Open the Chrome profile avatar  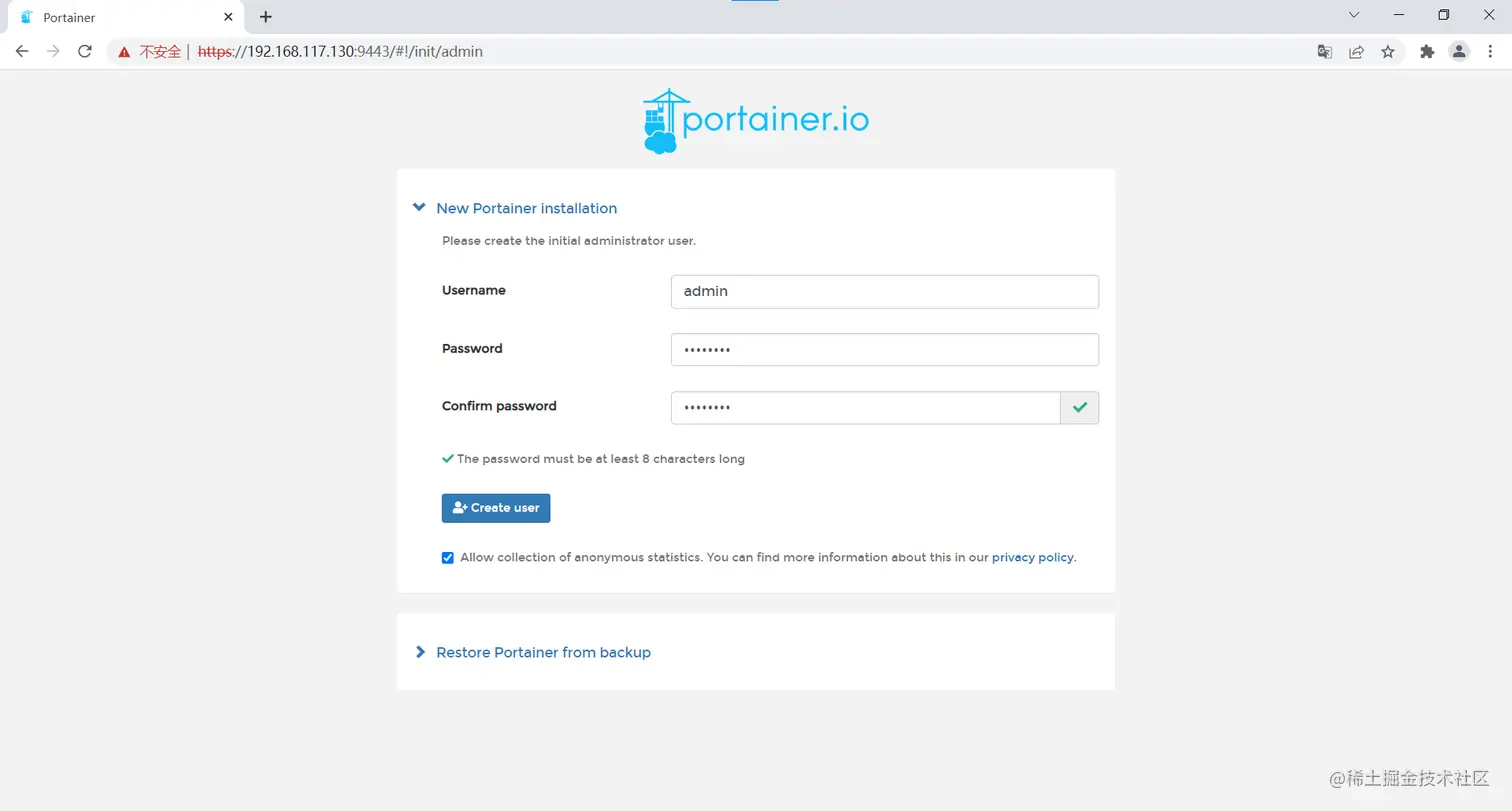[1459, 52]
